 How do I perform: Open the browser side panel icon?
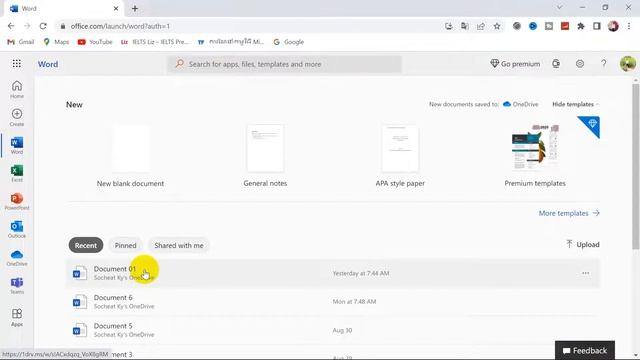point(596,26)
